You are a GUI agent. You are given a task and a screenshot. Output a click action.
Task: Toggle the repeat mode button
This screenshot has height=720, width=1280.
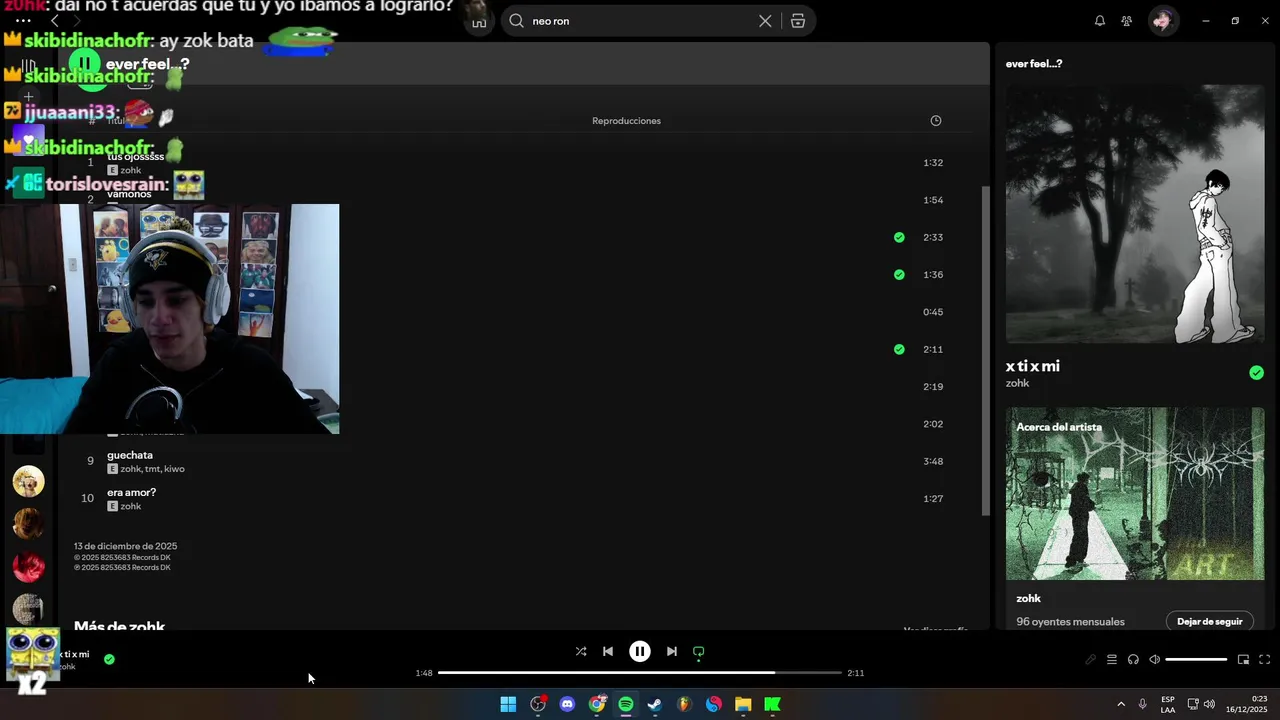[699, 651]
